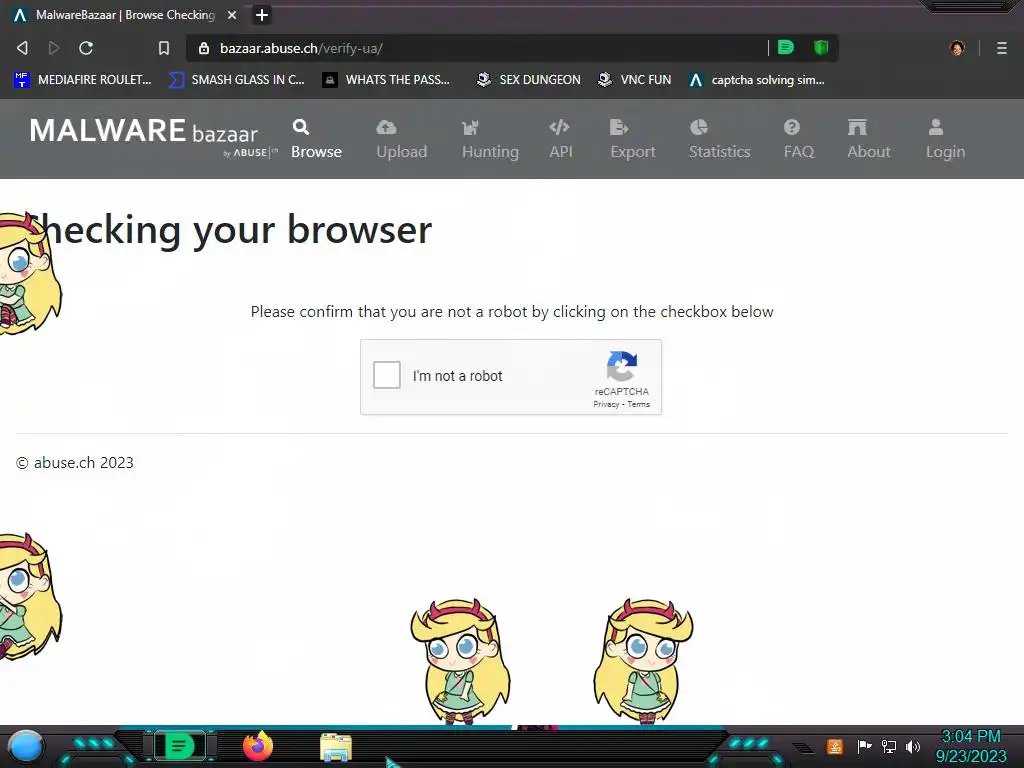Go to Hunting in site navigation
Viewport: 1024px width, 768px height.
(490, 139)
